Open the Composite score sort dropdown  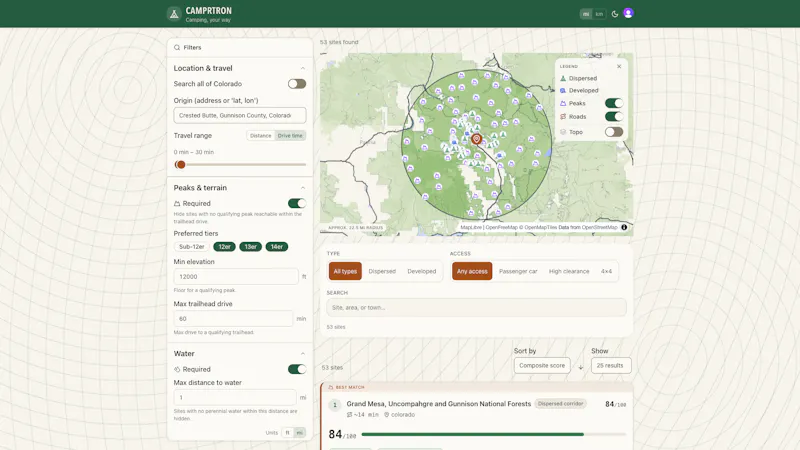tap(542, 365)
